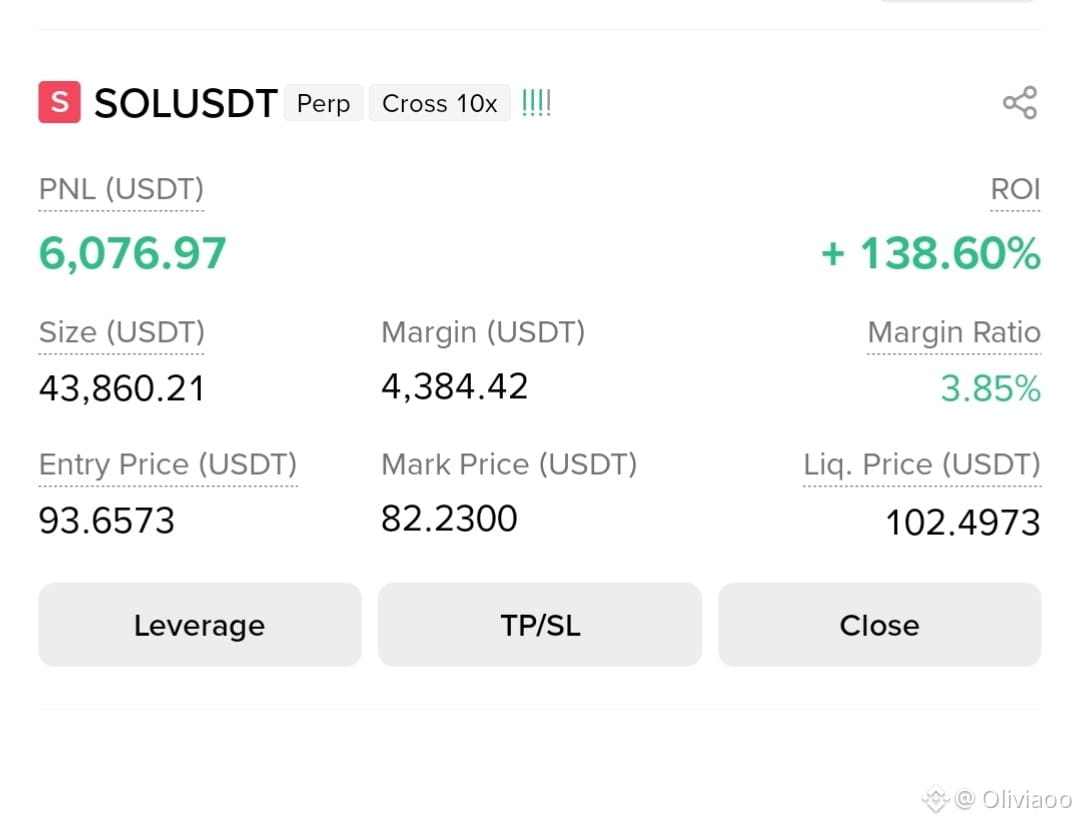
Task: Tap the share icon for the position
Action: pos(1020,103)
